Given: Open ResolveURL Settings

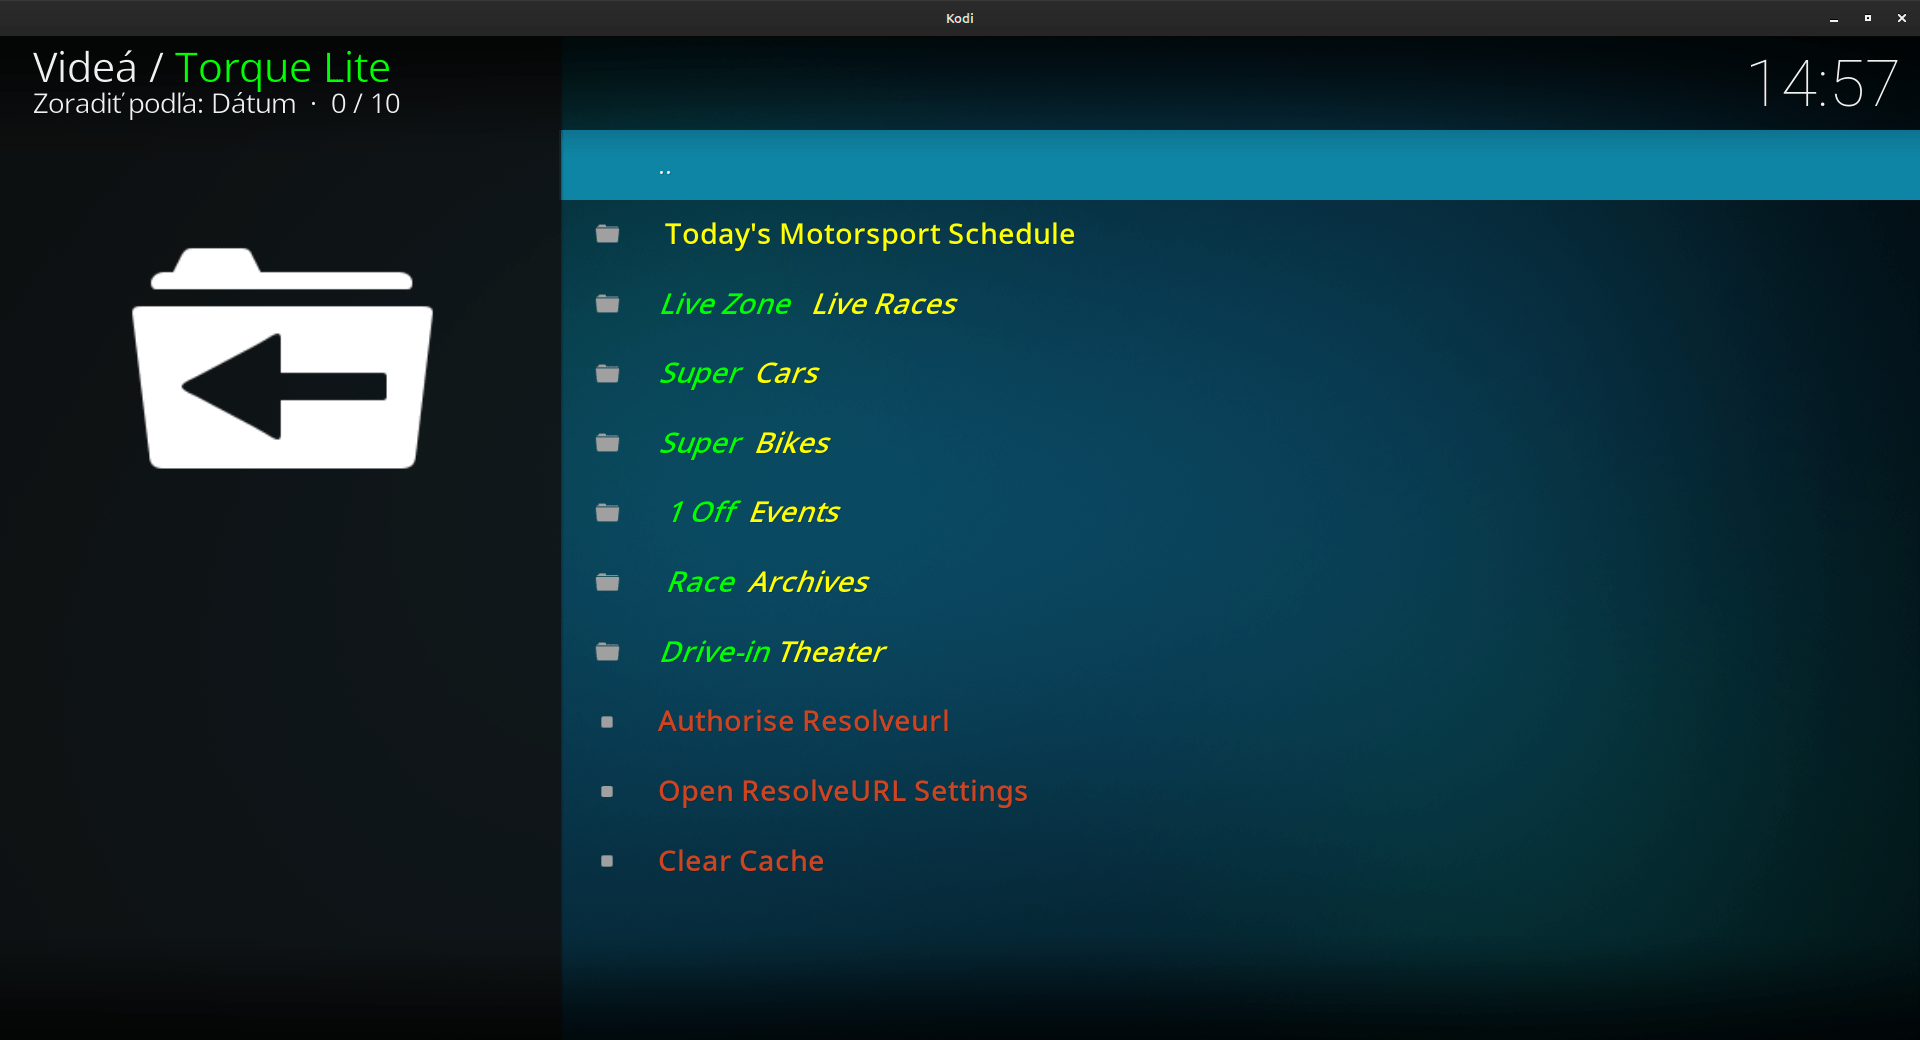Looking at the screenshot, I should click(x=1240, y=792).
